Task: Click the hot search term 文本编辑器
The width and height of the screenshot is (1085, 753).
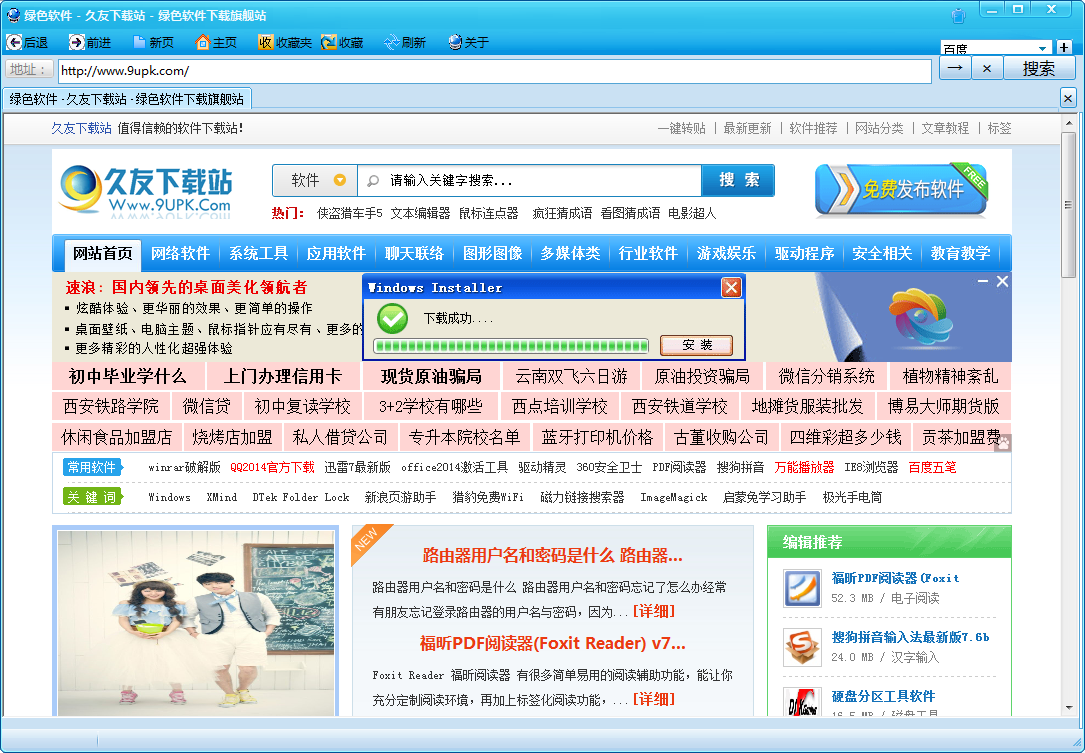Action: (x=420, y=213)
